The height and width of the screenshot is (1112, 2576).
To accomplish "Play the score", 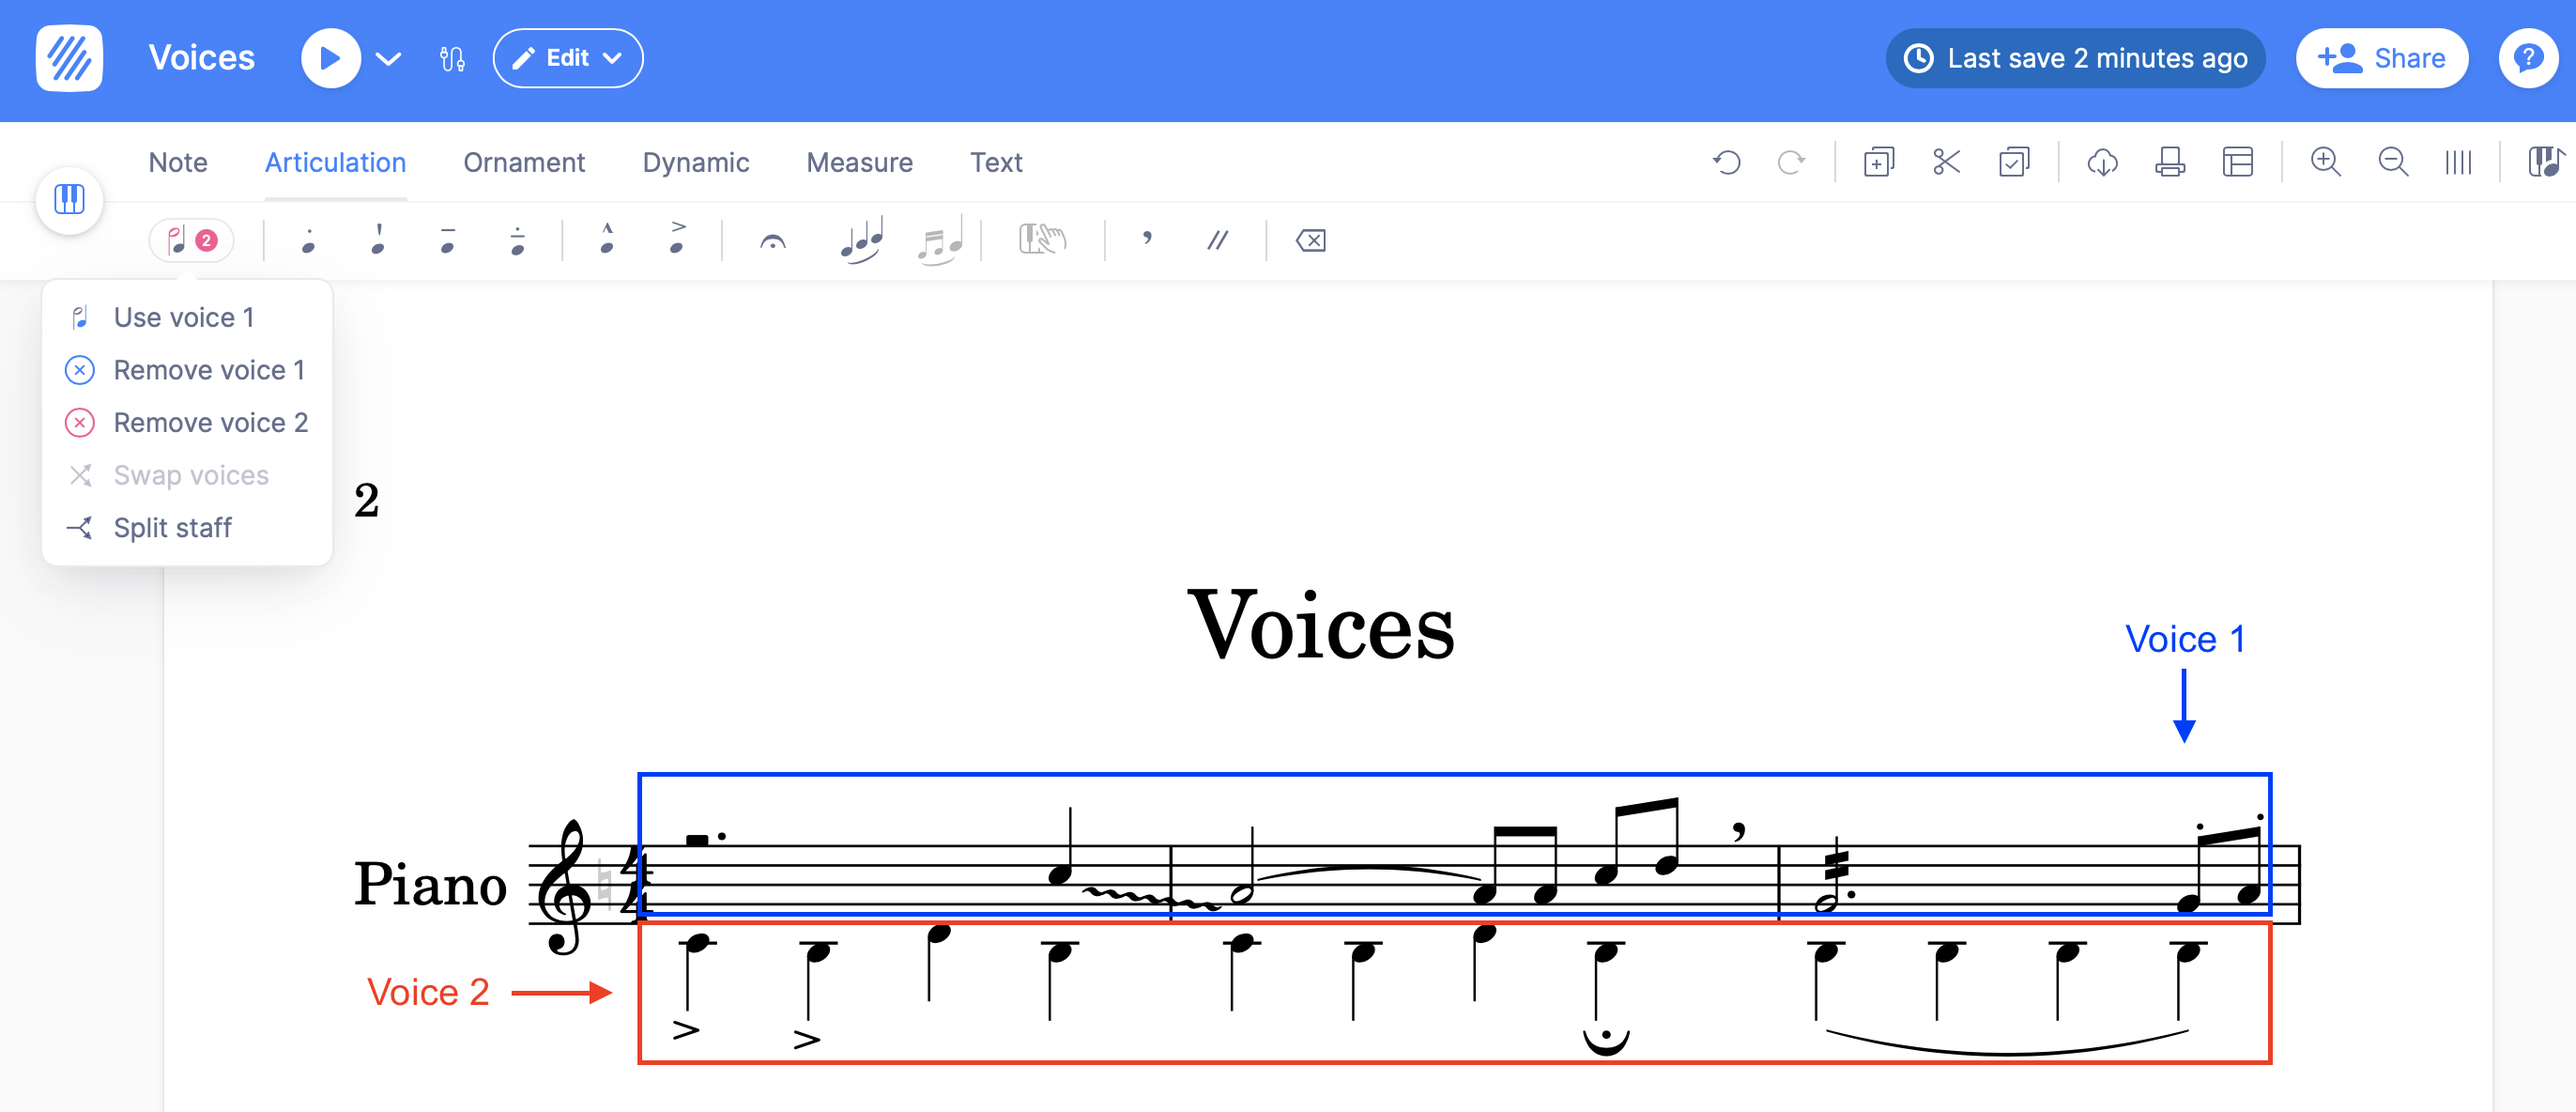I will click(330, 59).
